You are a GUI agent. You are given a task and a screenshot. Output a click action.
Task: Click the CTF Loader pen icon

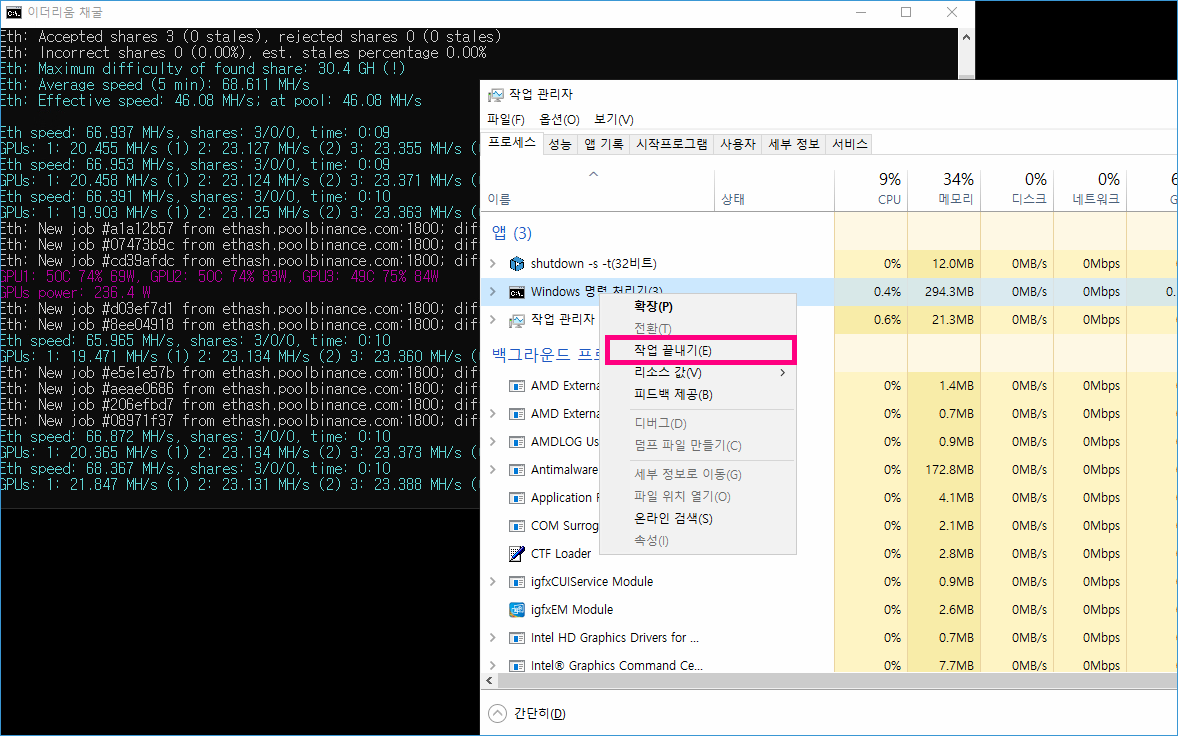coord(517,554)
